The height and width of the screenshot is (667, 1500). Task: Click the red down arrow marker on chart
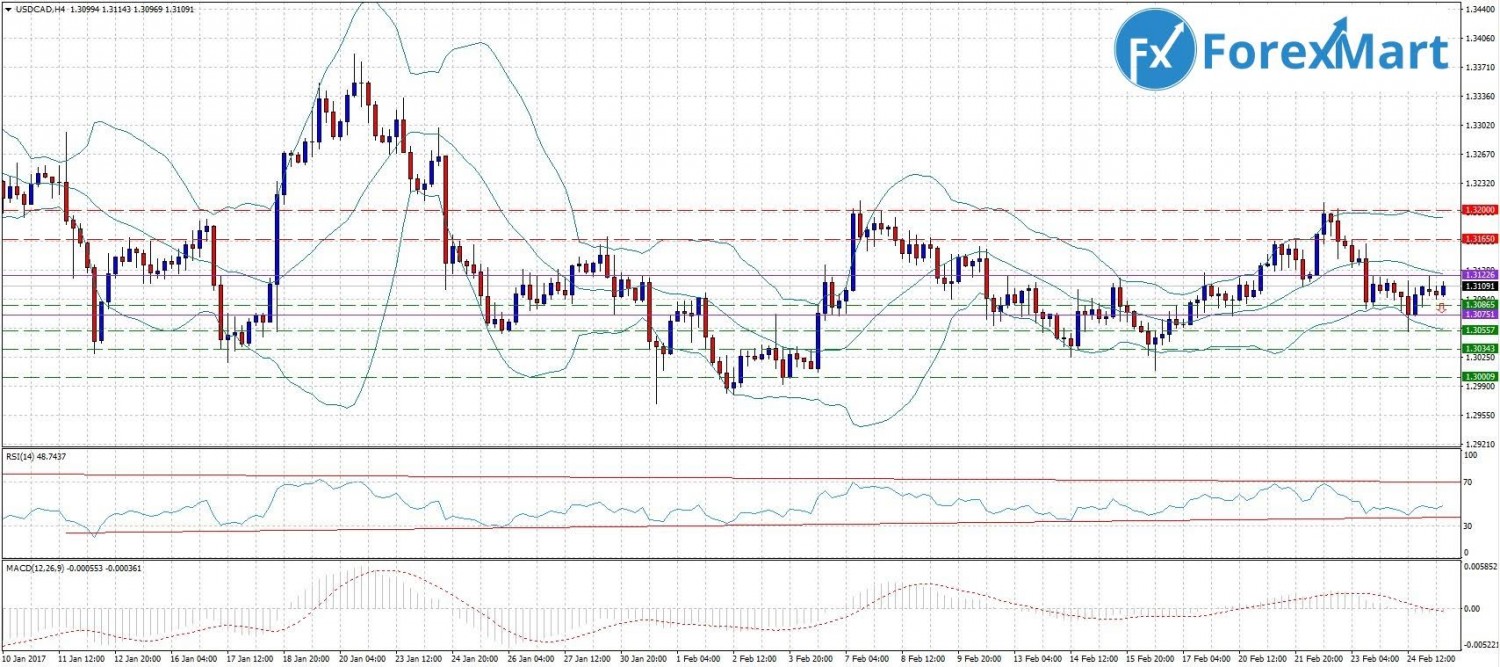point(1441,309)
